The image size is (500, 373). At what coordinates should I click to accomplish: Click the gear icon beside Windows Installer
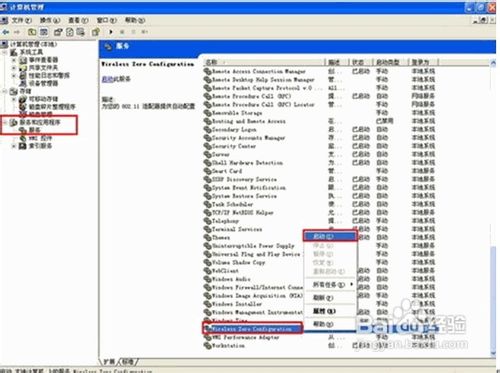click(x=208, y=304)
